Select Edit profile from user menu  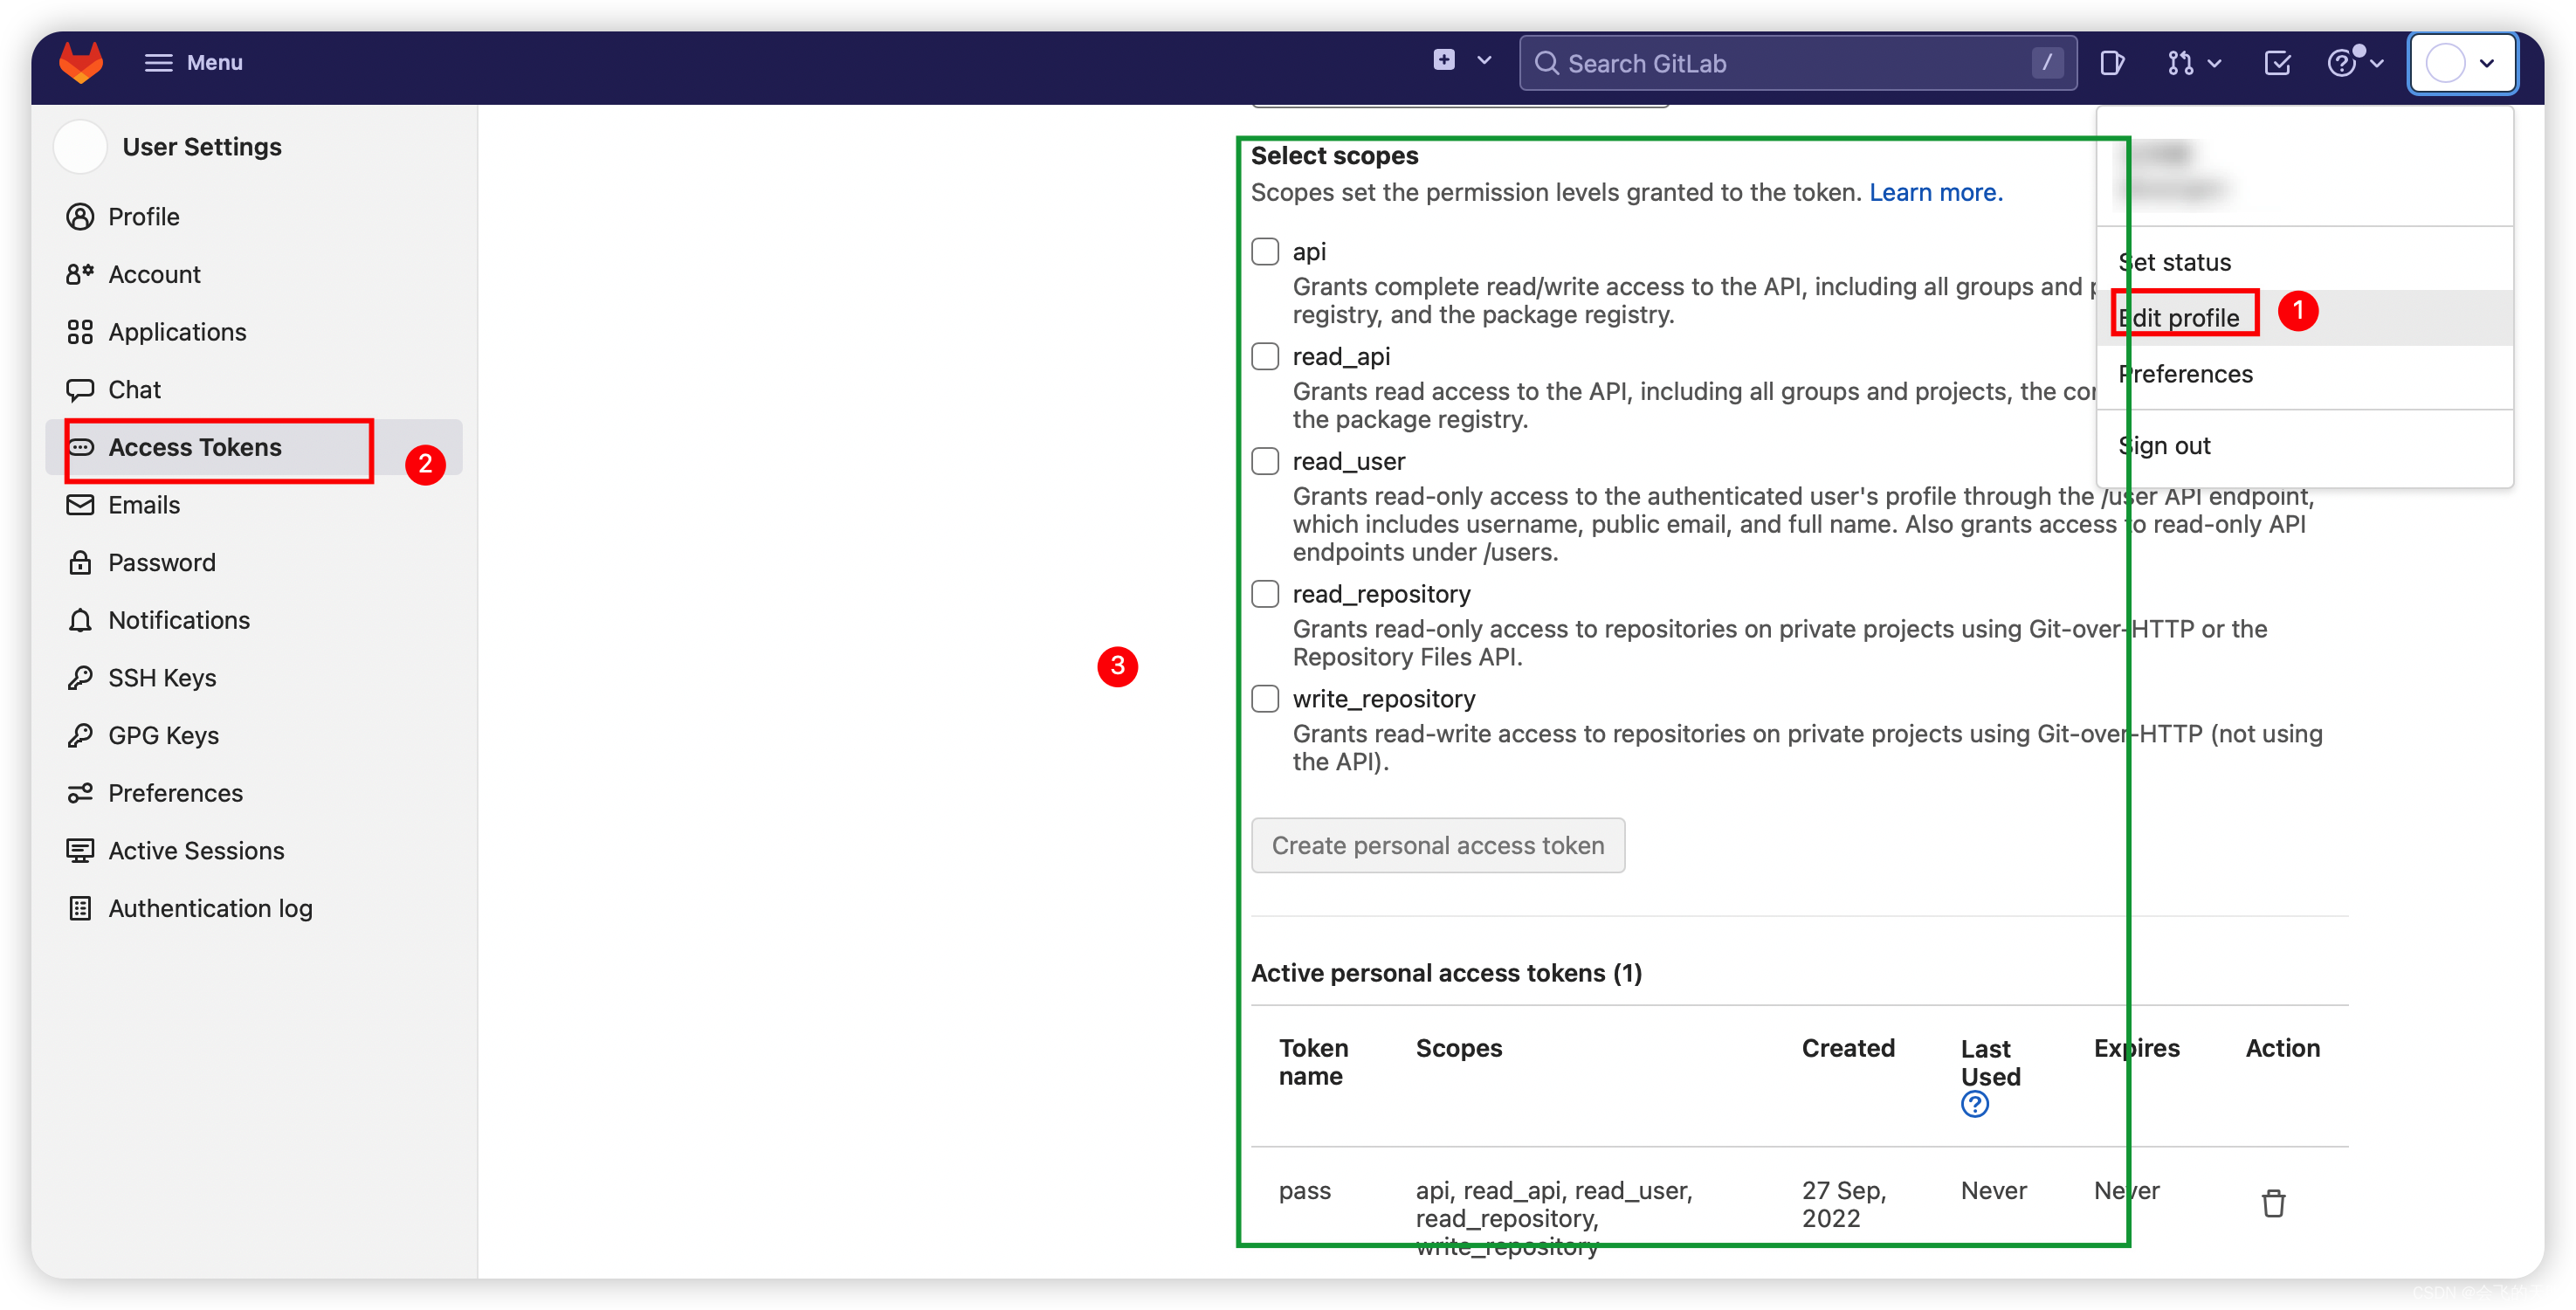tap(2180, 318)
